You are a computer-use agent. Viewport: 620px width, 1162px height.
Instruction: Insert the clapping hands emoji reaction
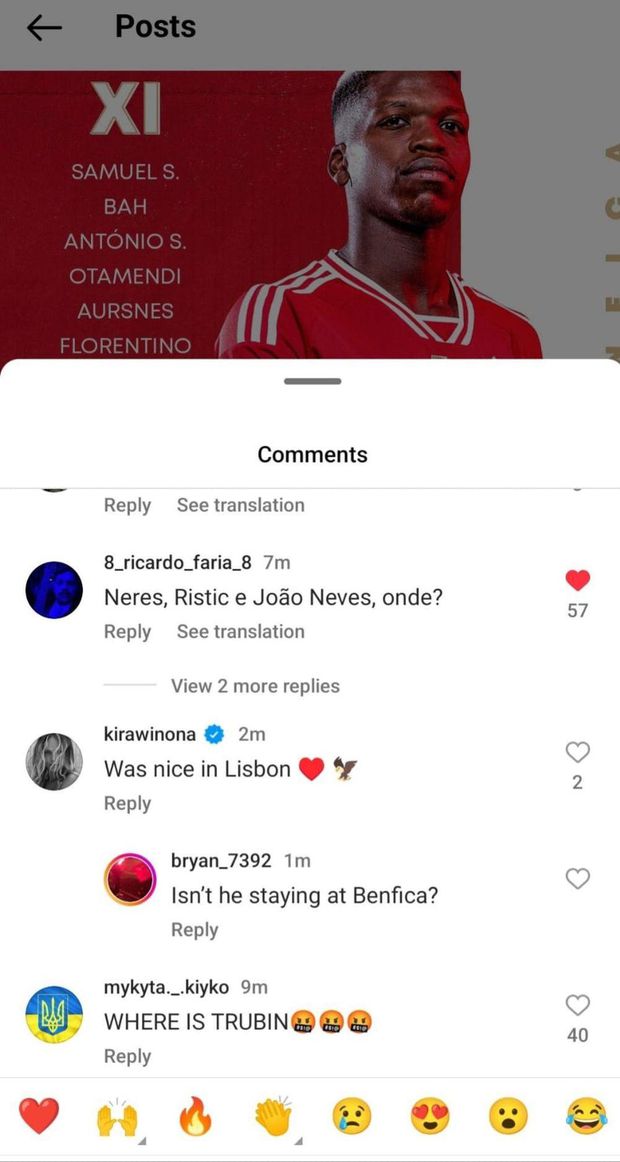[x=274, y=1117]
